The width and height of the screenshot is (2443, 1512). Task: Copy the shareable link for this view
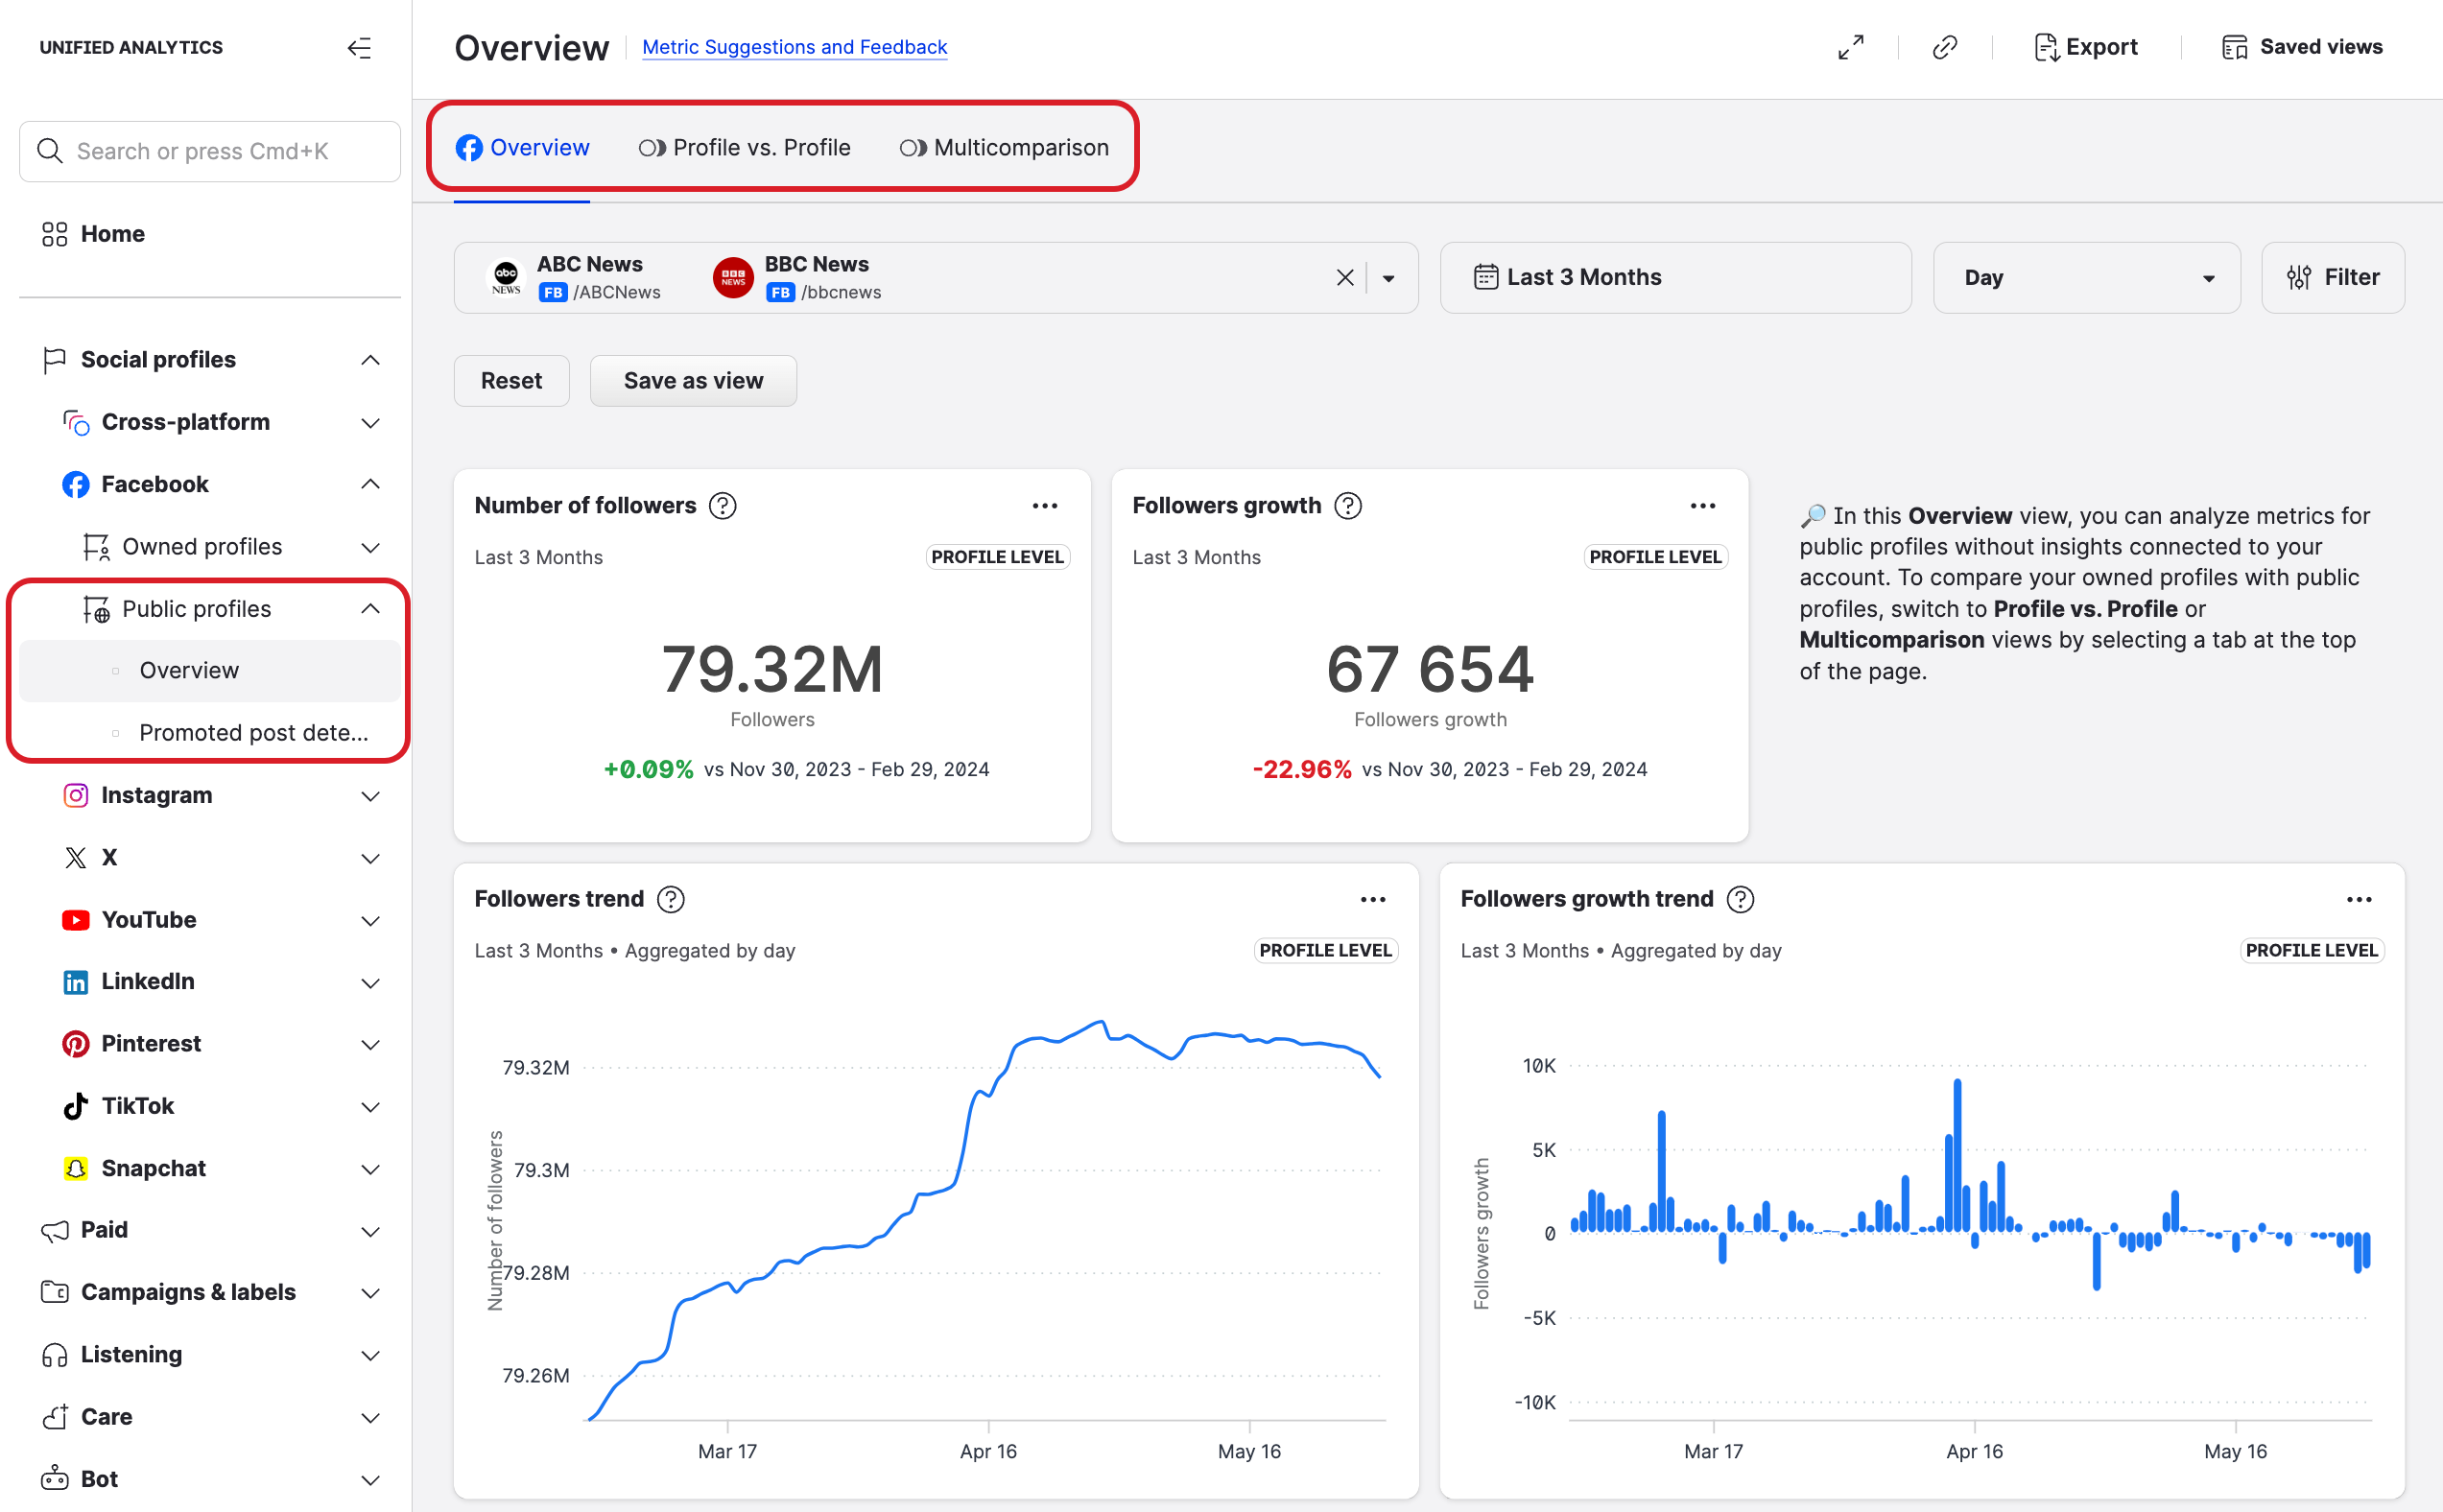tap(1943, 47)
